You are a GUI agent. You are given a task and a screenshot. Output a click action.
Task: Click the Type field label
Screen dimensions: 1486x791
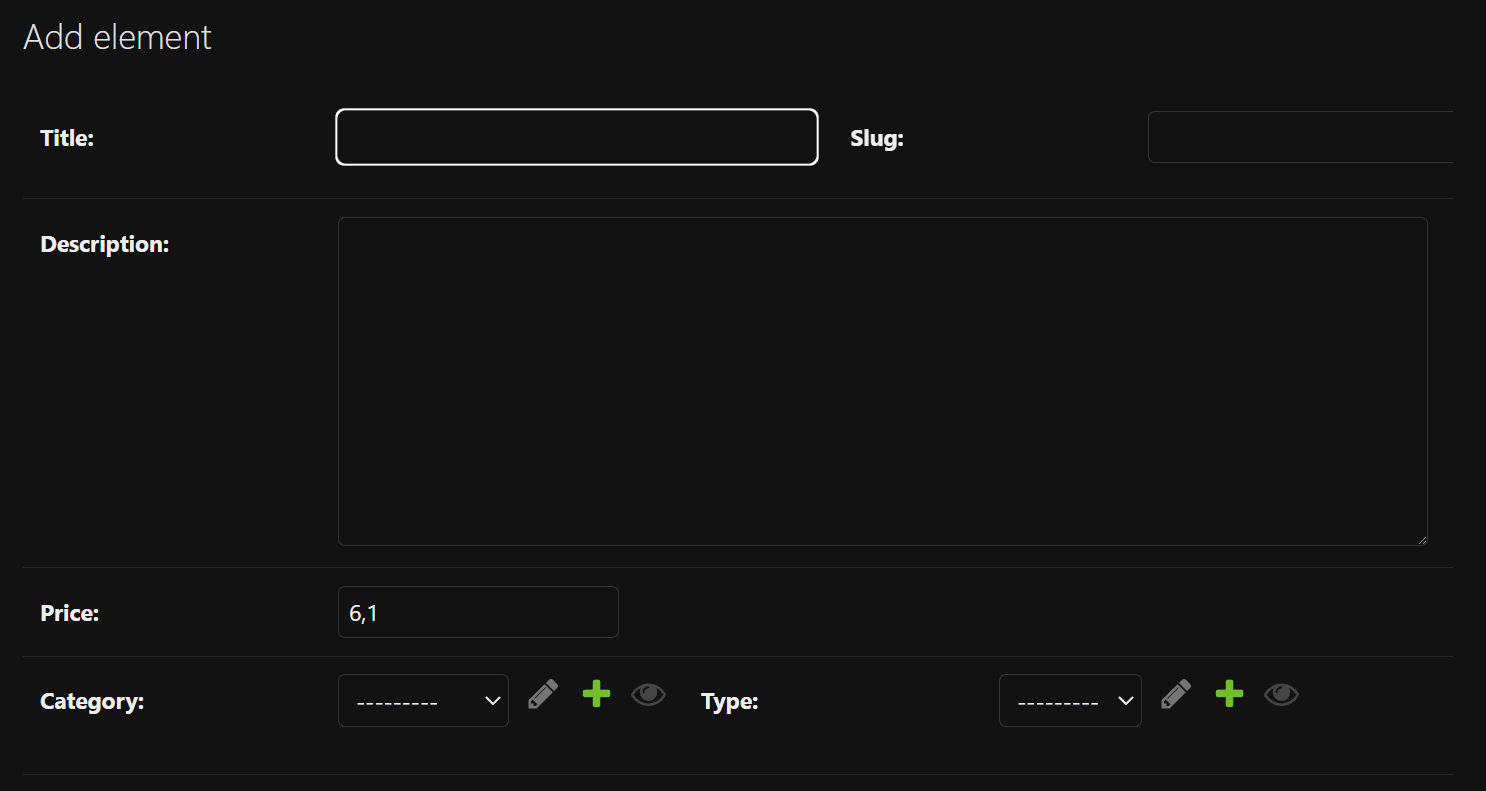pos(730,702)
